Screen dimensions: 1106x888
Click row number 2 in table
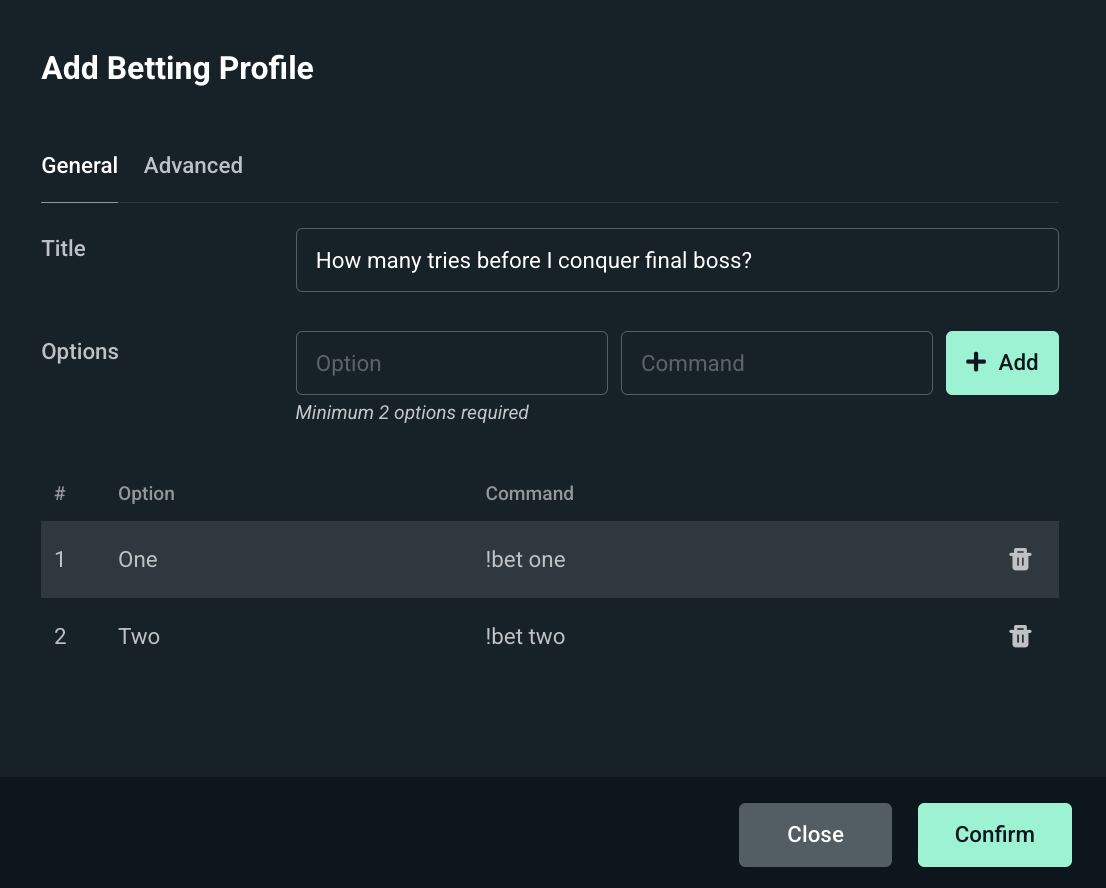coord(60,636)
